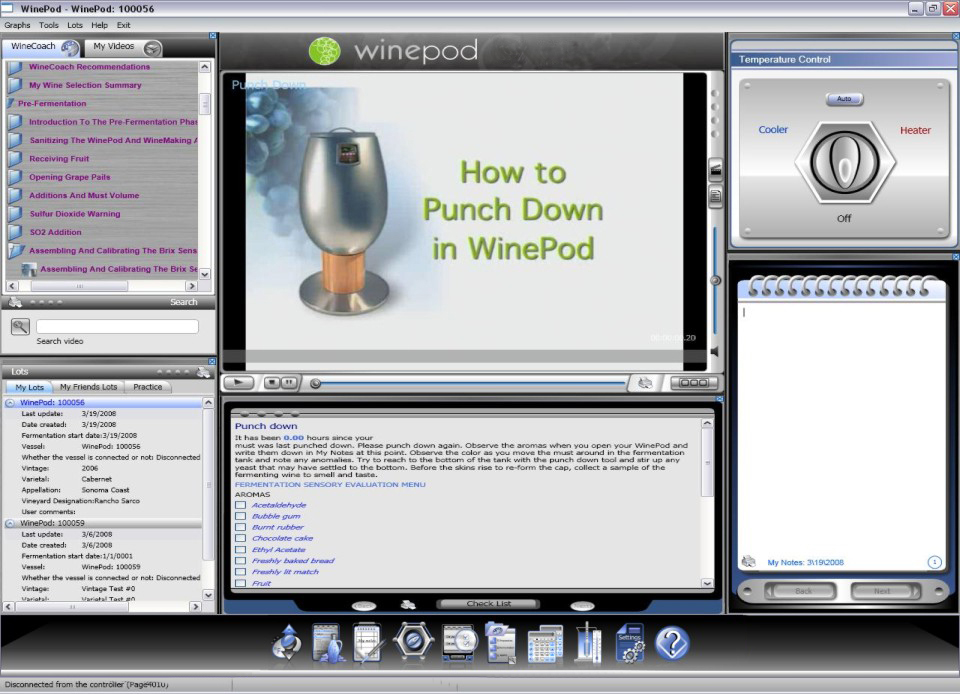Viewport: 960px width, 694px height.
Task: Open the hydrometer thermometer icon
Action: (588, 643)
